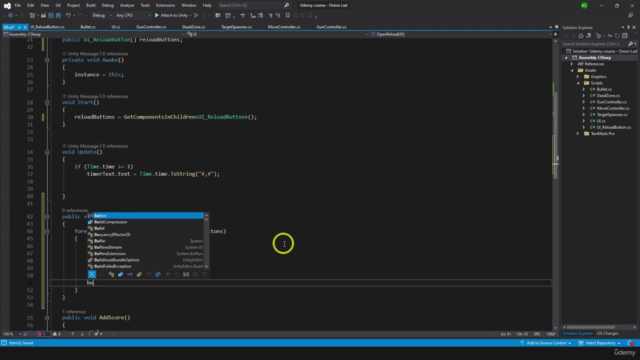640x360 pixels.
Task: Toggle the yellow classes filter right of the properties filter
Action: coord(139,274)
